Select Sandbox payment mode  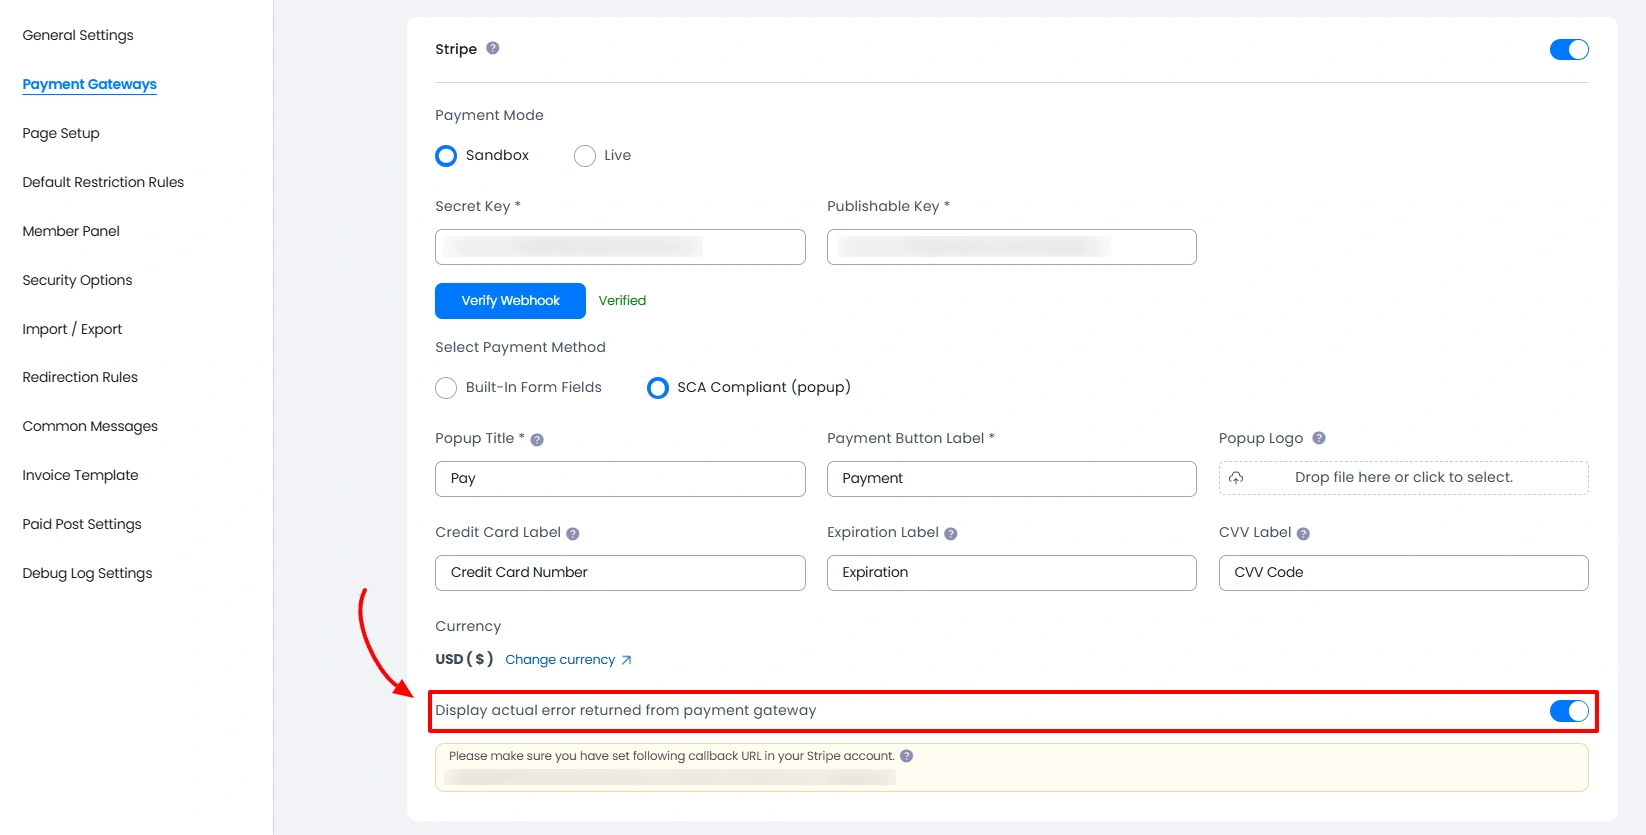pyautogui.click(x=446, y=156)
